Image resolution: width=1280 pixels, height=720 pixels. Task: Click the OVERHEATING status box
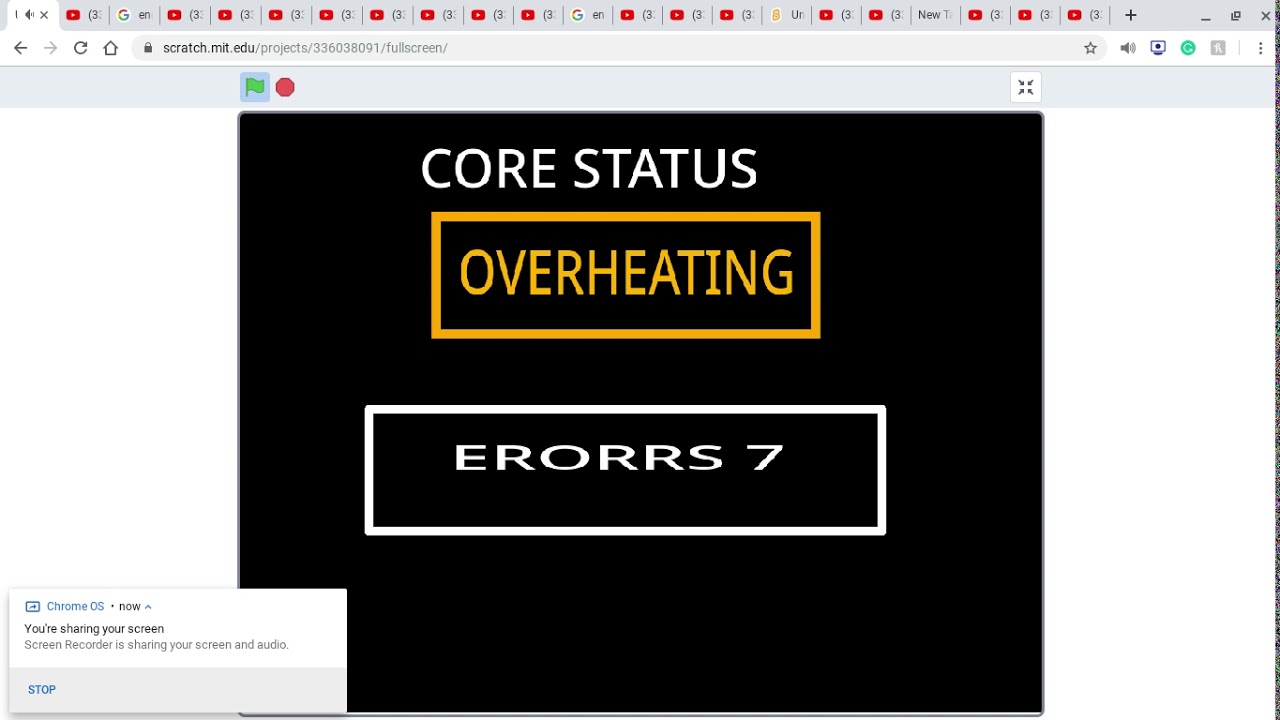(626, 275)
